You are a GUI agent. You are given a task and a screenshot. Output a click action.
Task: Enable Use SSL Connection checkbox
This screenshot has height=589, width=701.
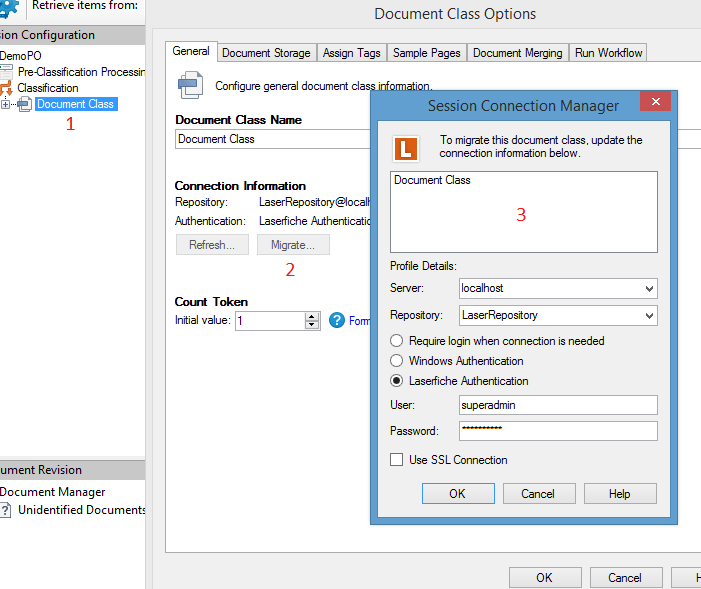point(397,460)
